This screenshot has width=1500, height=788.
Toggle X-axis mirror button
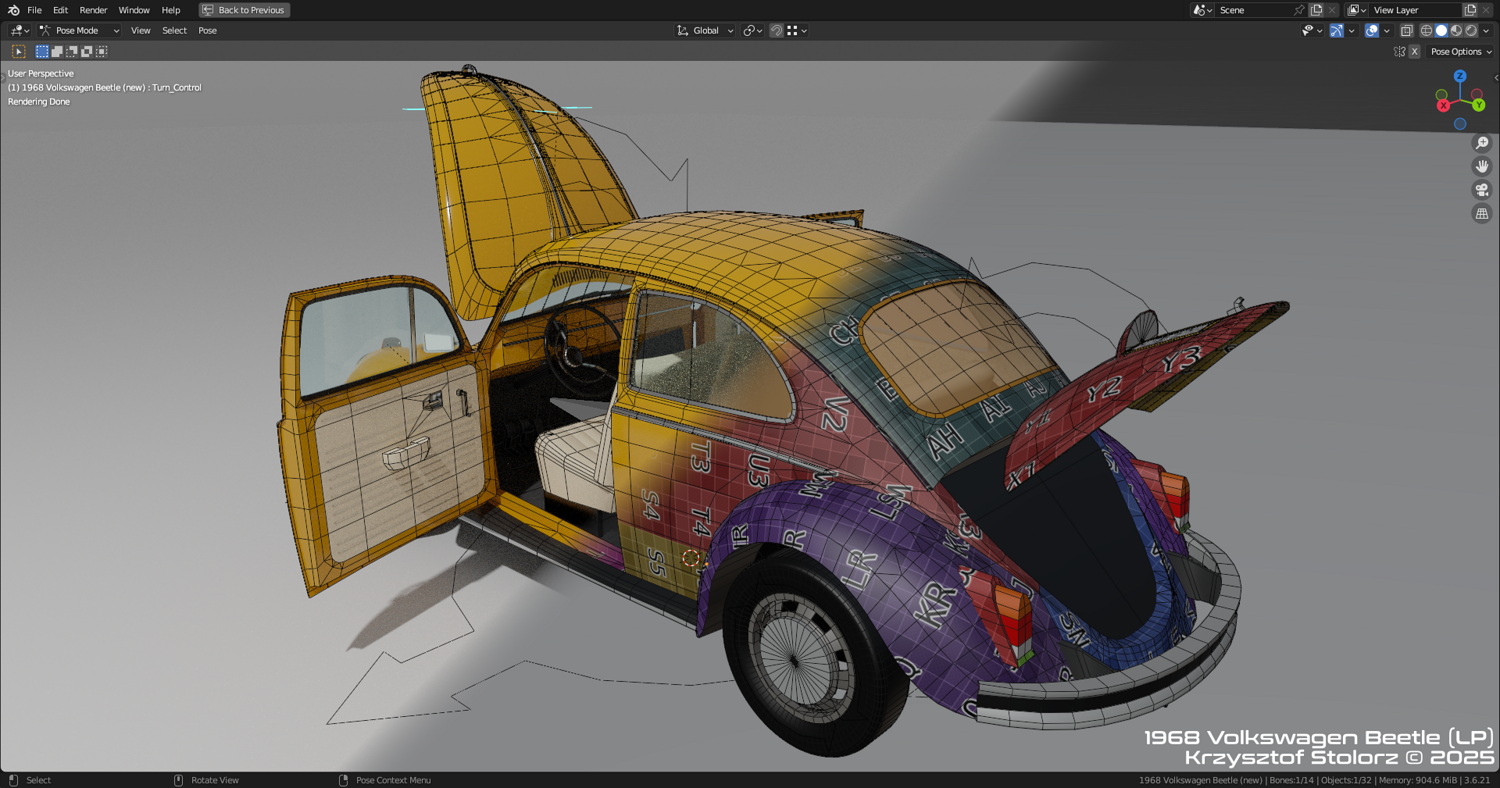pos(1414,52)
